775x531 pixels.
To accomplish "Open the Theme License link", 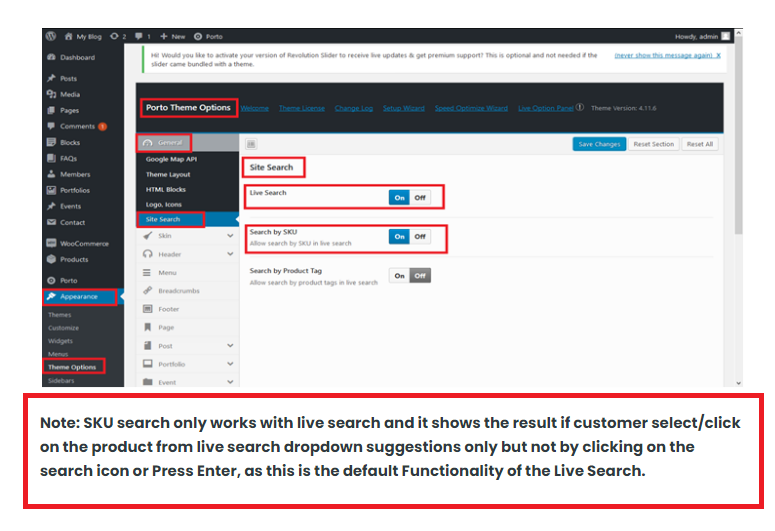I will (301, 108).
